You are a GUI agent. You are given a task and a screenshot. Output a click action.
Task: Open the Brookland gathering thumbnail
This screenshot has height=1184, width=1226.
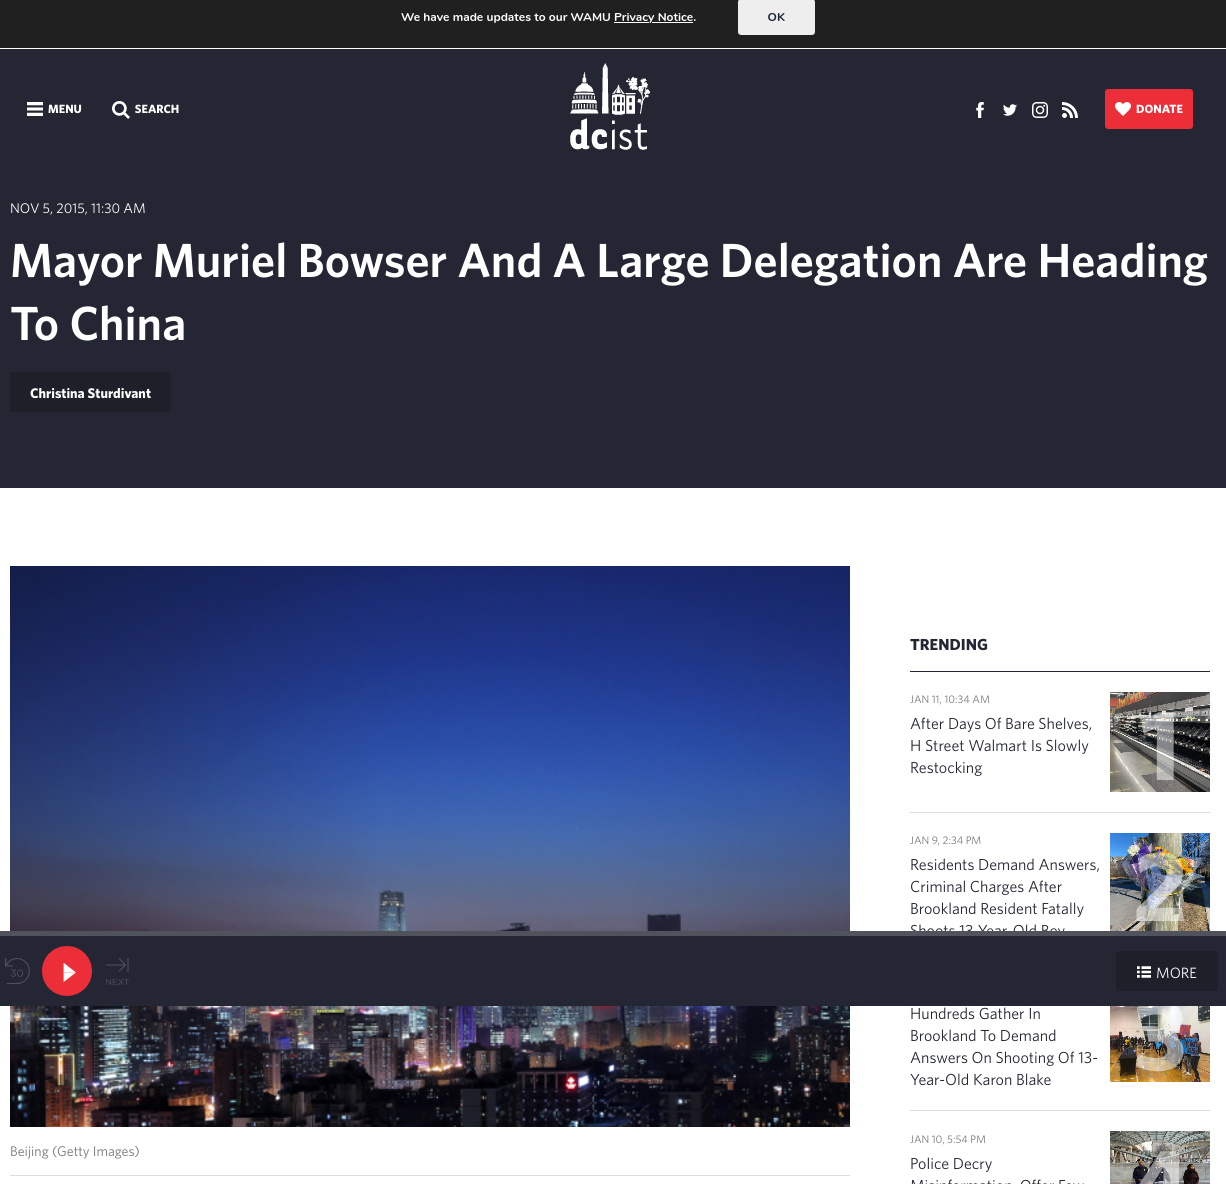(x=1160, y=1044)
